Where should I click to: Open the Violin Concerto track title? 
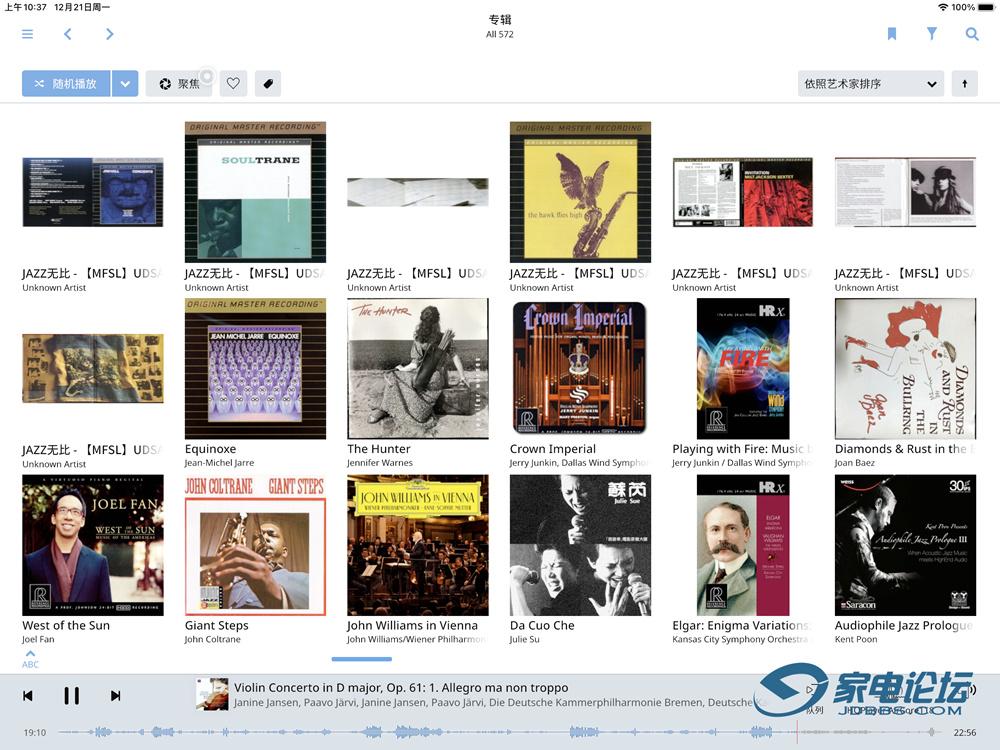(401, 688)
